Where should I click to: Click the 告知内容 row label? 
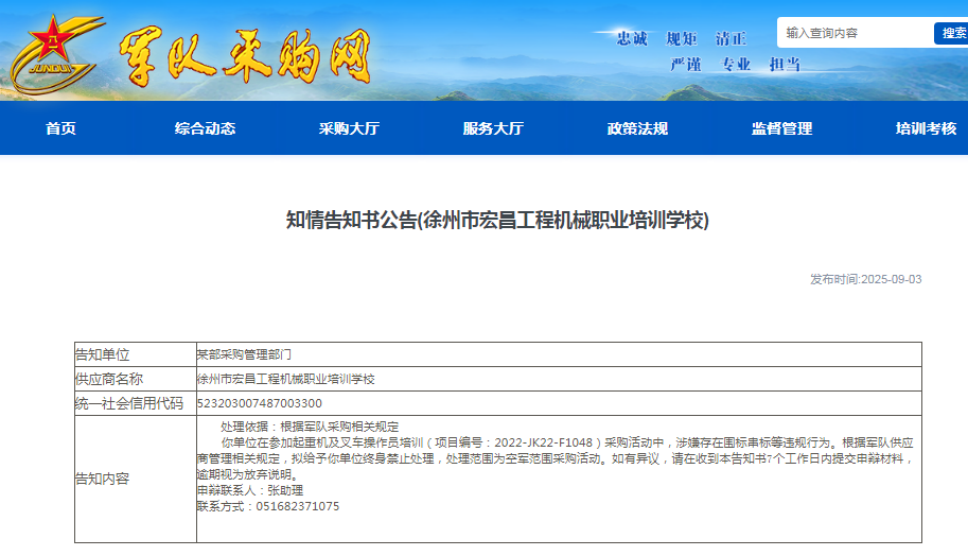(x=103, y=479)
